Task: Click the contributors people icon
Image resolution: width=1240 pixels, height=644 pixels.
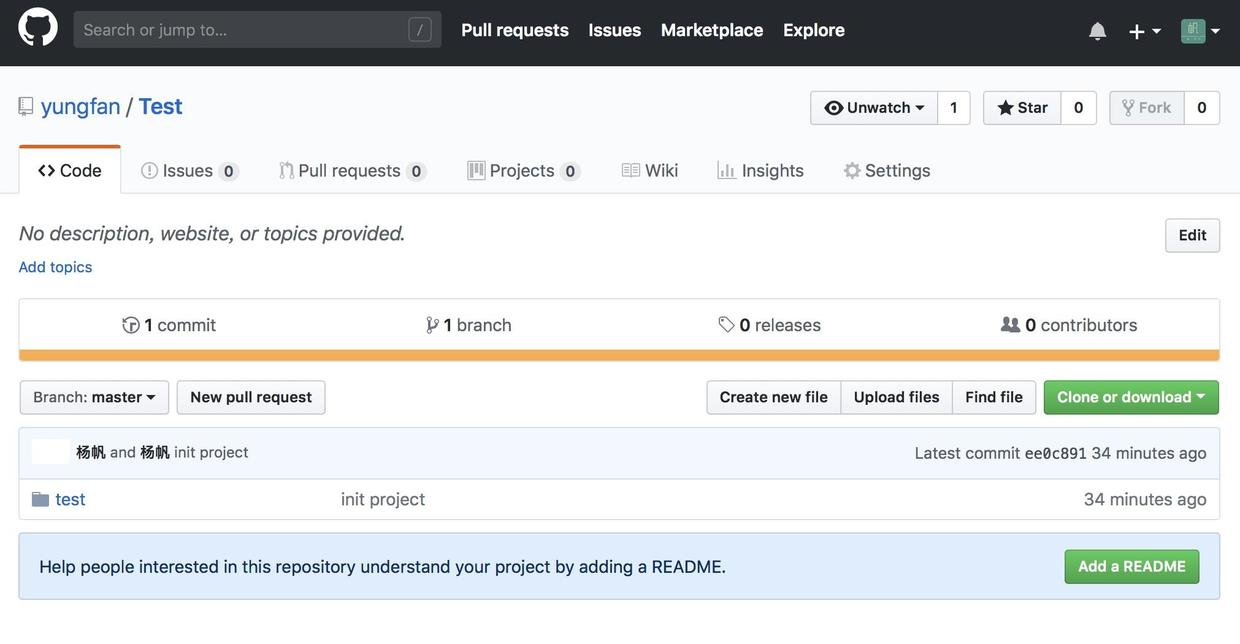Action: click(x=1010, y=325)
